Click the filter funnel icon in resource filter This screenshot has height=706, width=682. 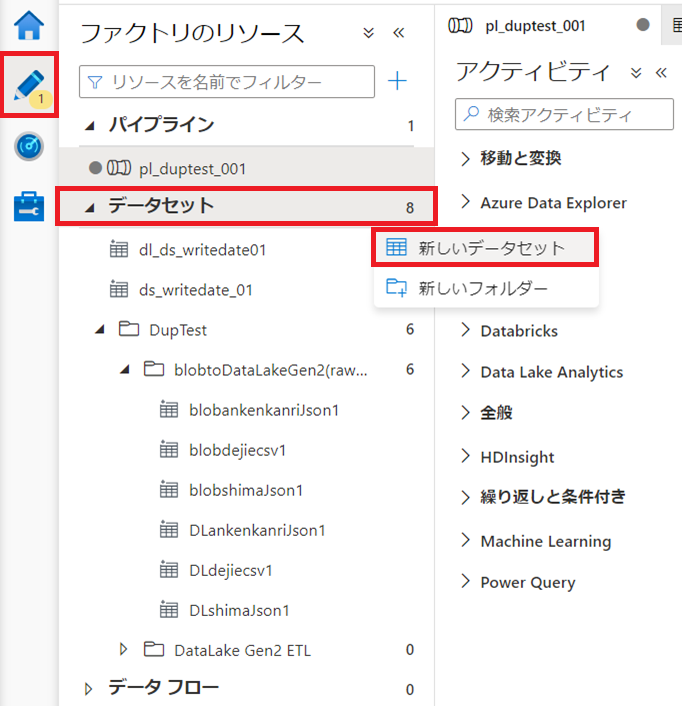tap(95, 82)
